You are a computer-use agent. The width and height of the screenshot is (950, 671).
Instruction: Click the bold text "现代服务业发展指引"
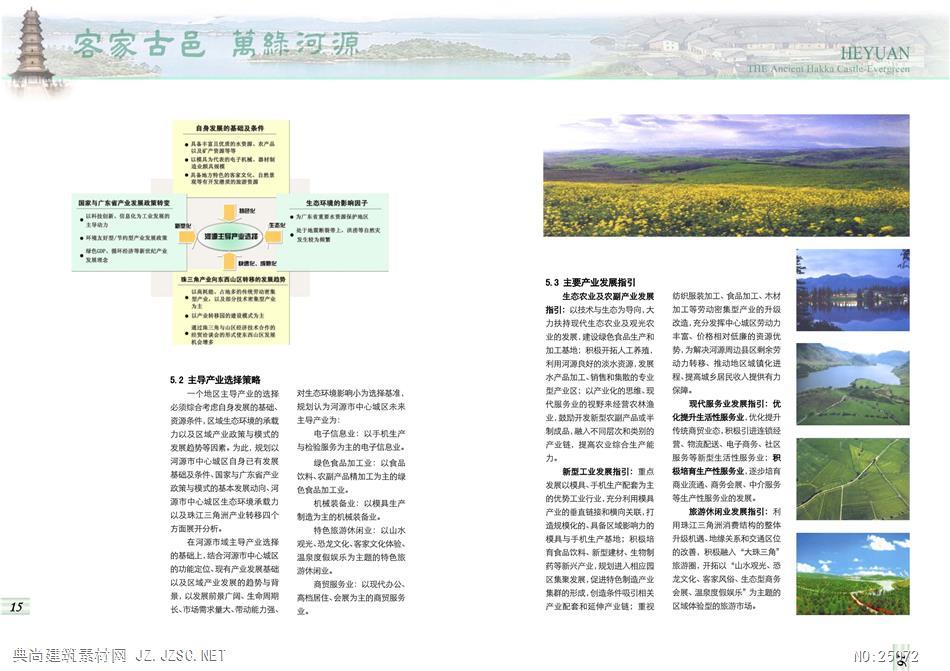click(727, 403)
